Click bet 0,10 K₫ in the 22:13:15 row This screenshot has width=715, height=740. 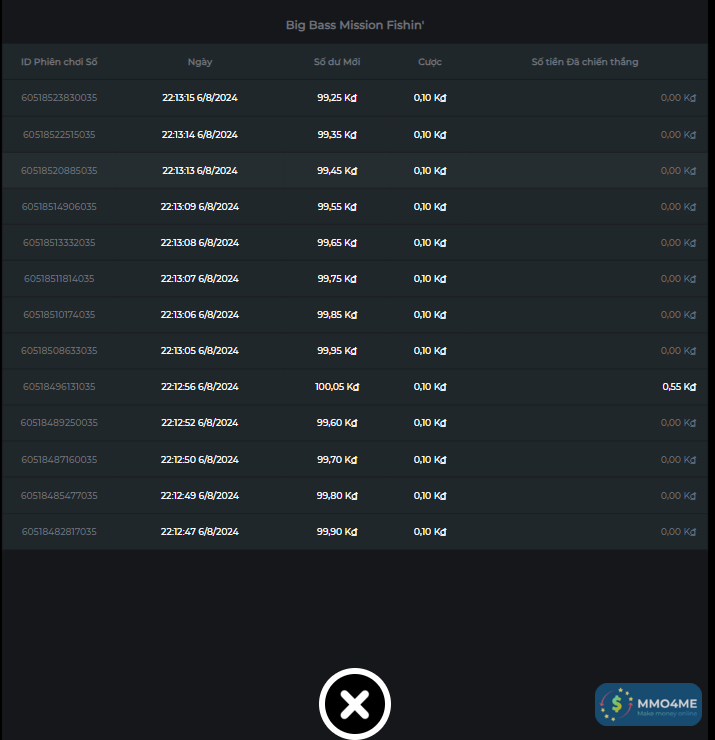(430, 98)
